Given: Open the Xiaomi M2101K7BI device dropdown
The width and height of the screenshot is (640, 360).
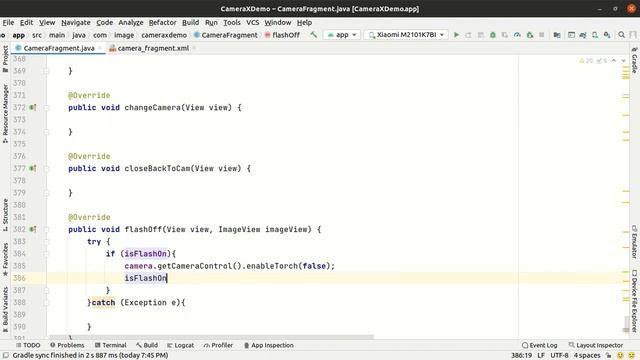Looking at the screenshot, I should coord(406,35).
